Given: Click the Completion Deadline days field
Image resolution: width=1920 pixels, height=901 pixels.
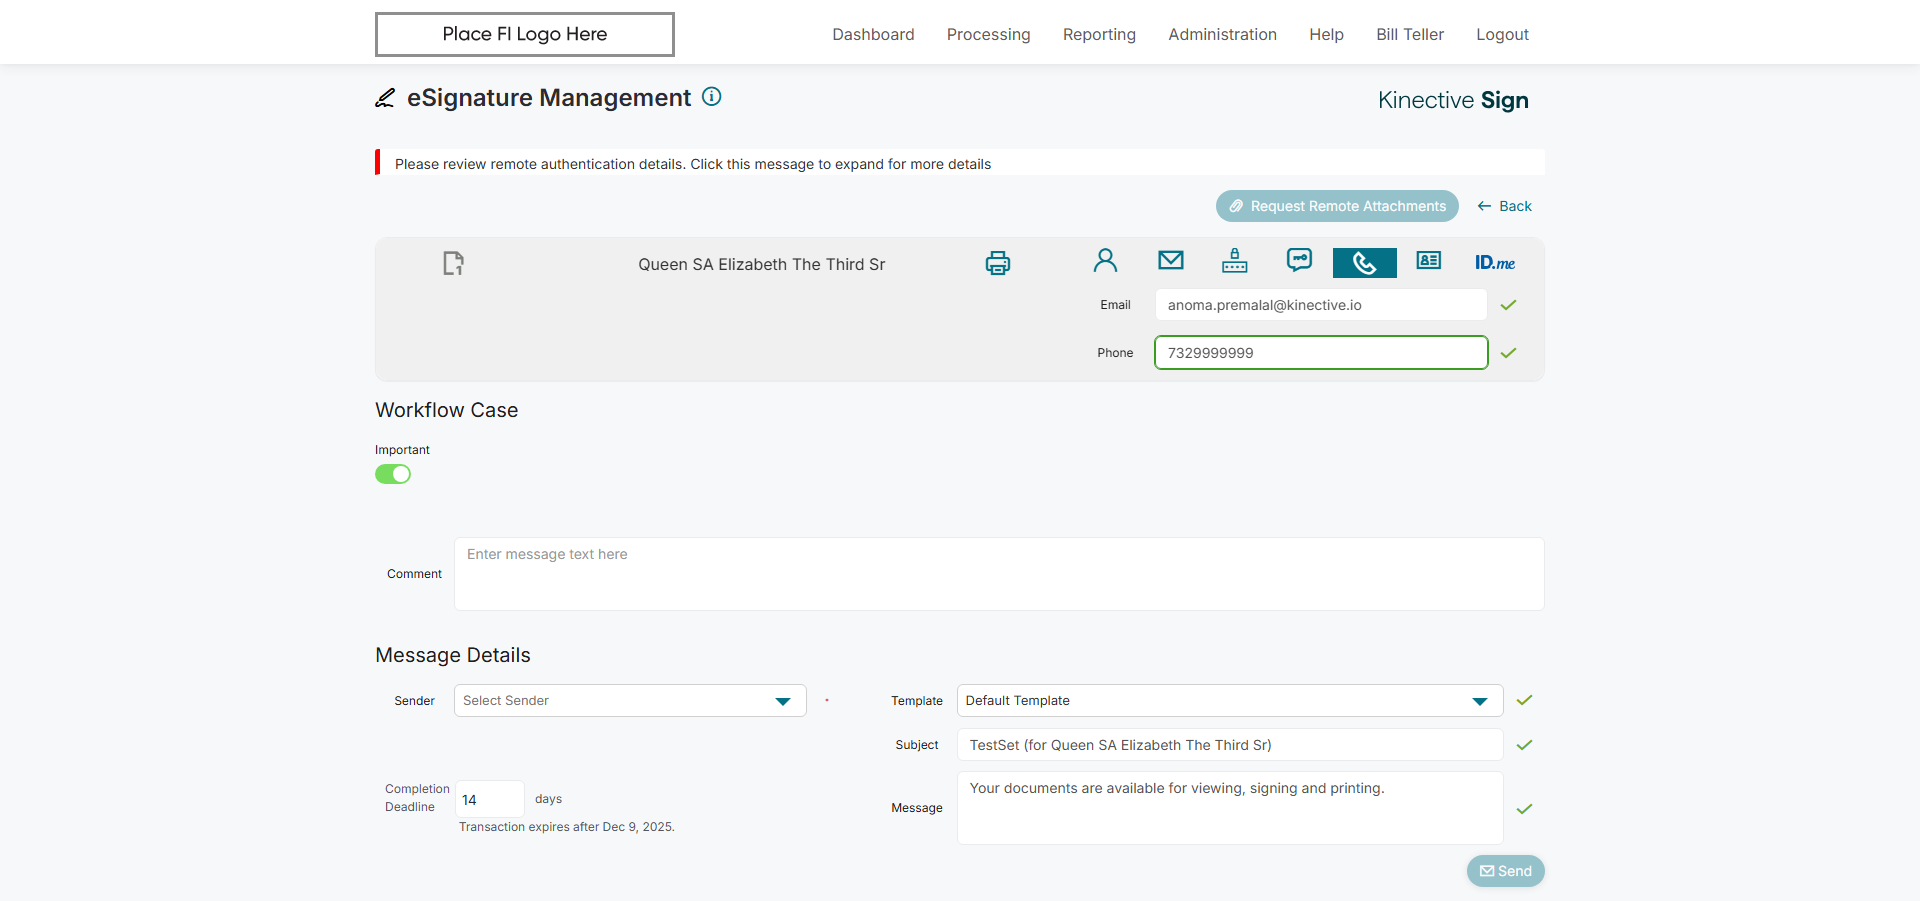Looking at the screenshot, I should (x=490, y=799).
